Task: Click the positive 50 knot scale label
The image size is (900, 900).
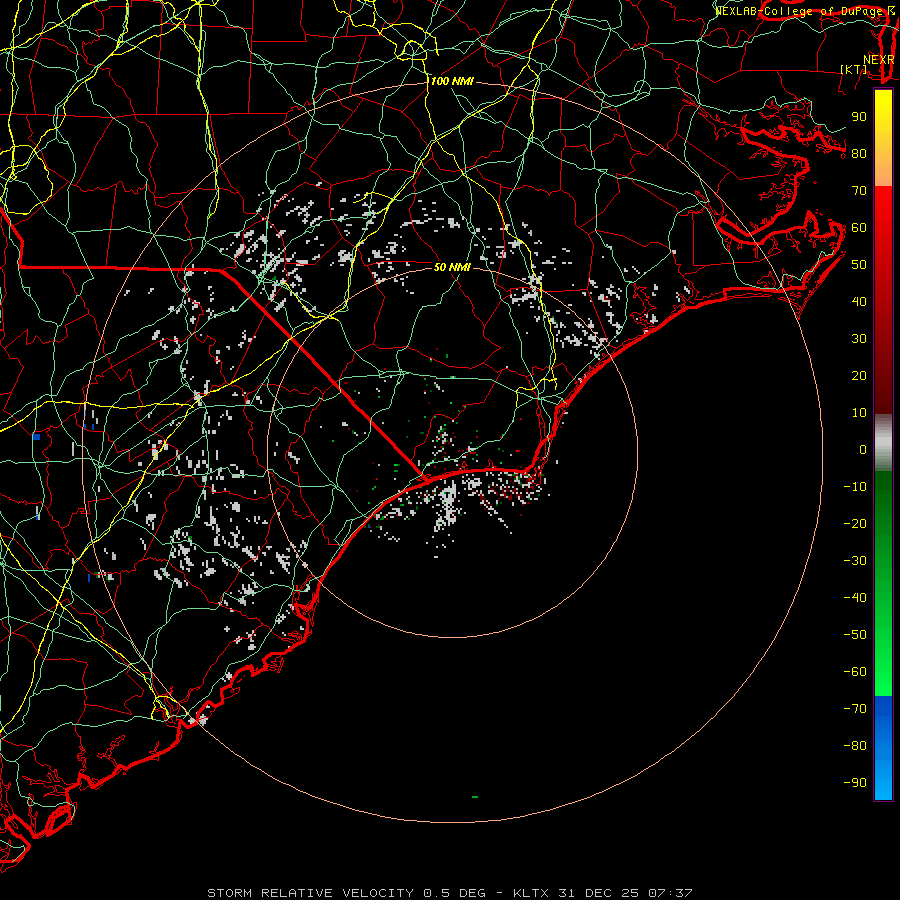Action: 859,265
